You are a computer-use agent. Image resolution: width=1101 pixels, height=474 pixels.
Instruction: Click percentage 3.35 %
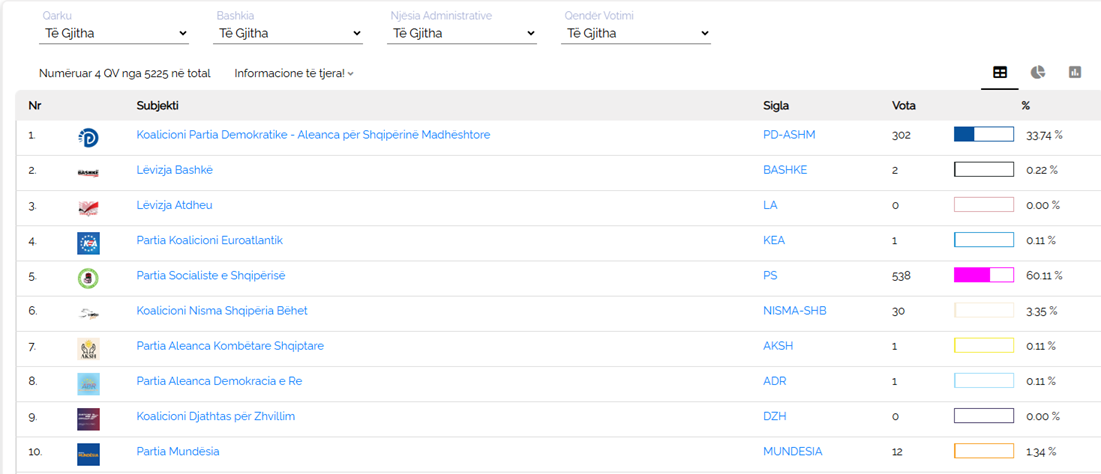1041,311
